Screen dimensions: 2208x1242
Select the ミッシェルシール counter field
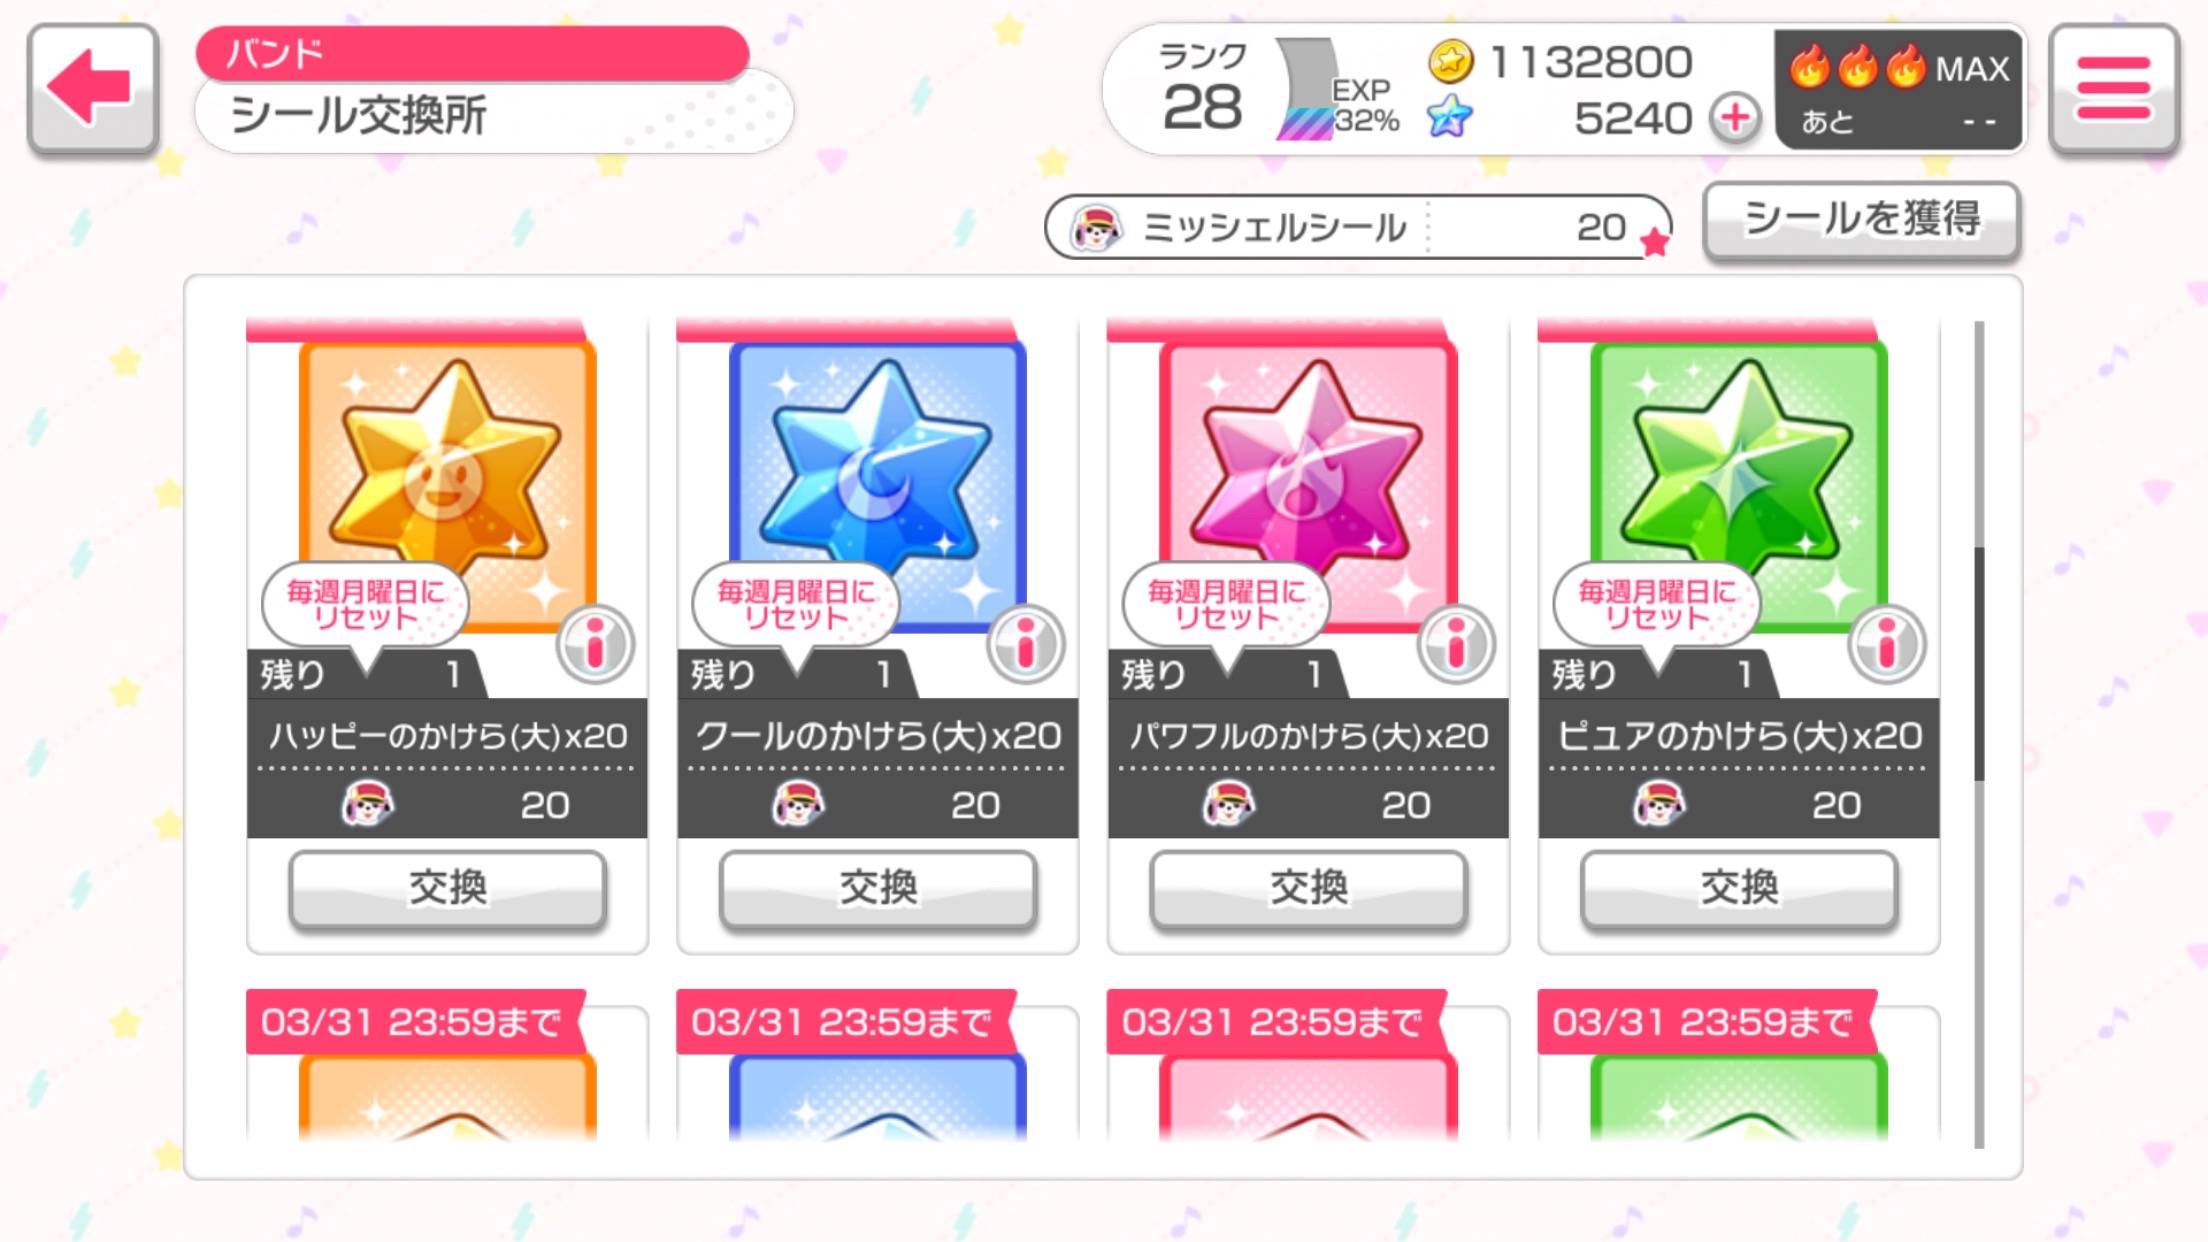1358,227
